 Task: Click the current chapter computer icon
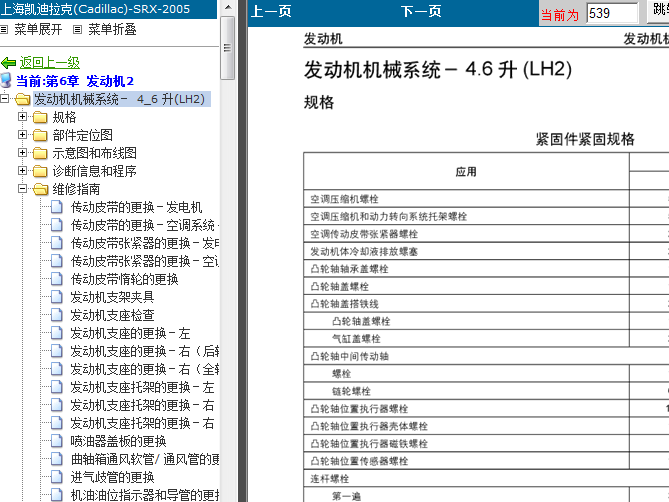(x=6, y=81)
